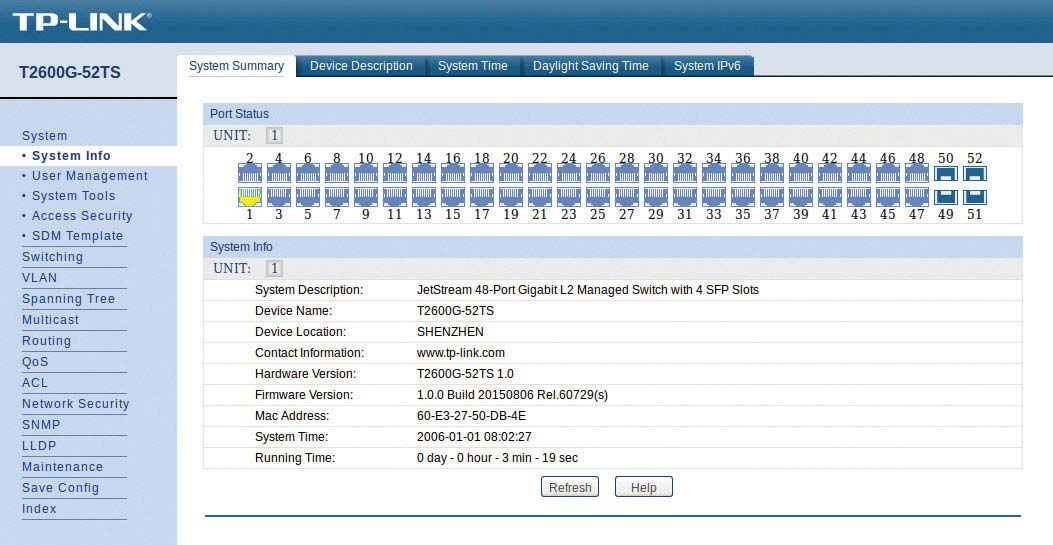
Task: Select UNIT 1 in Port Status
Action: coord(273,136)
